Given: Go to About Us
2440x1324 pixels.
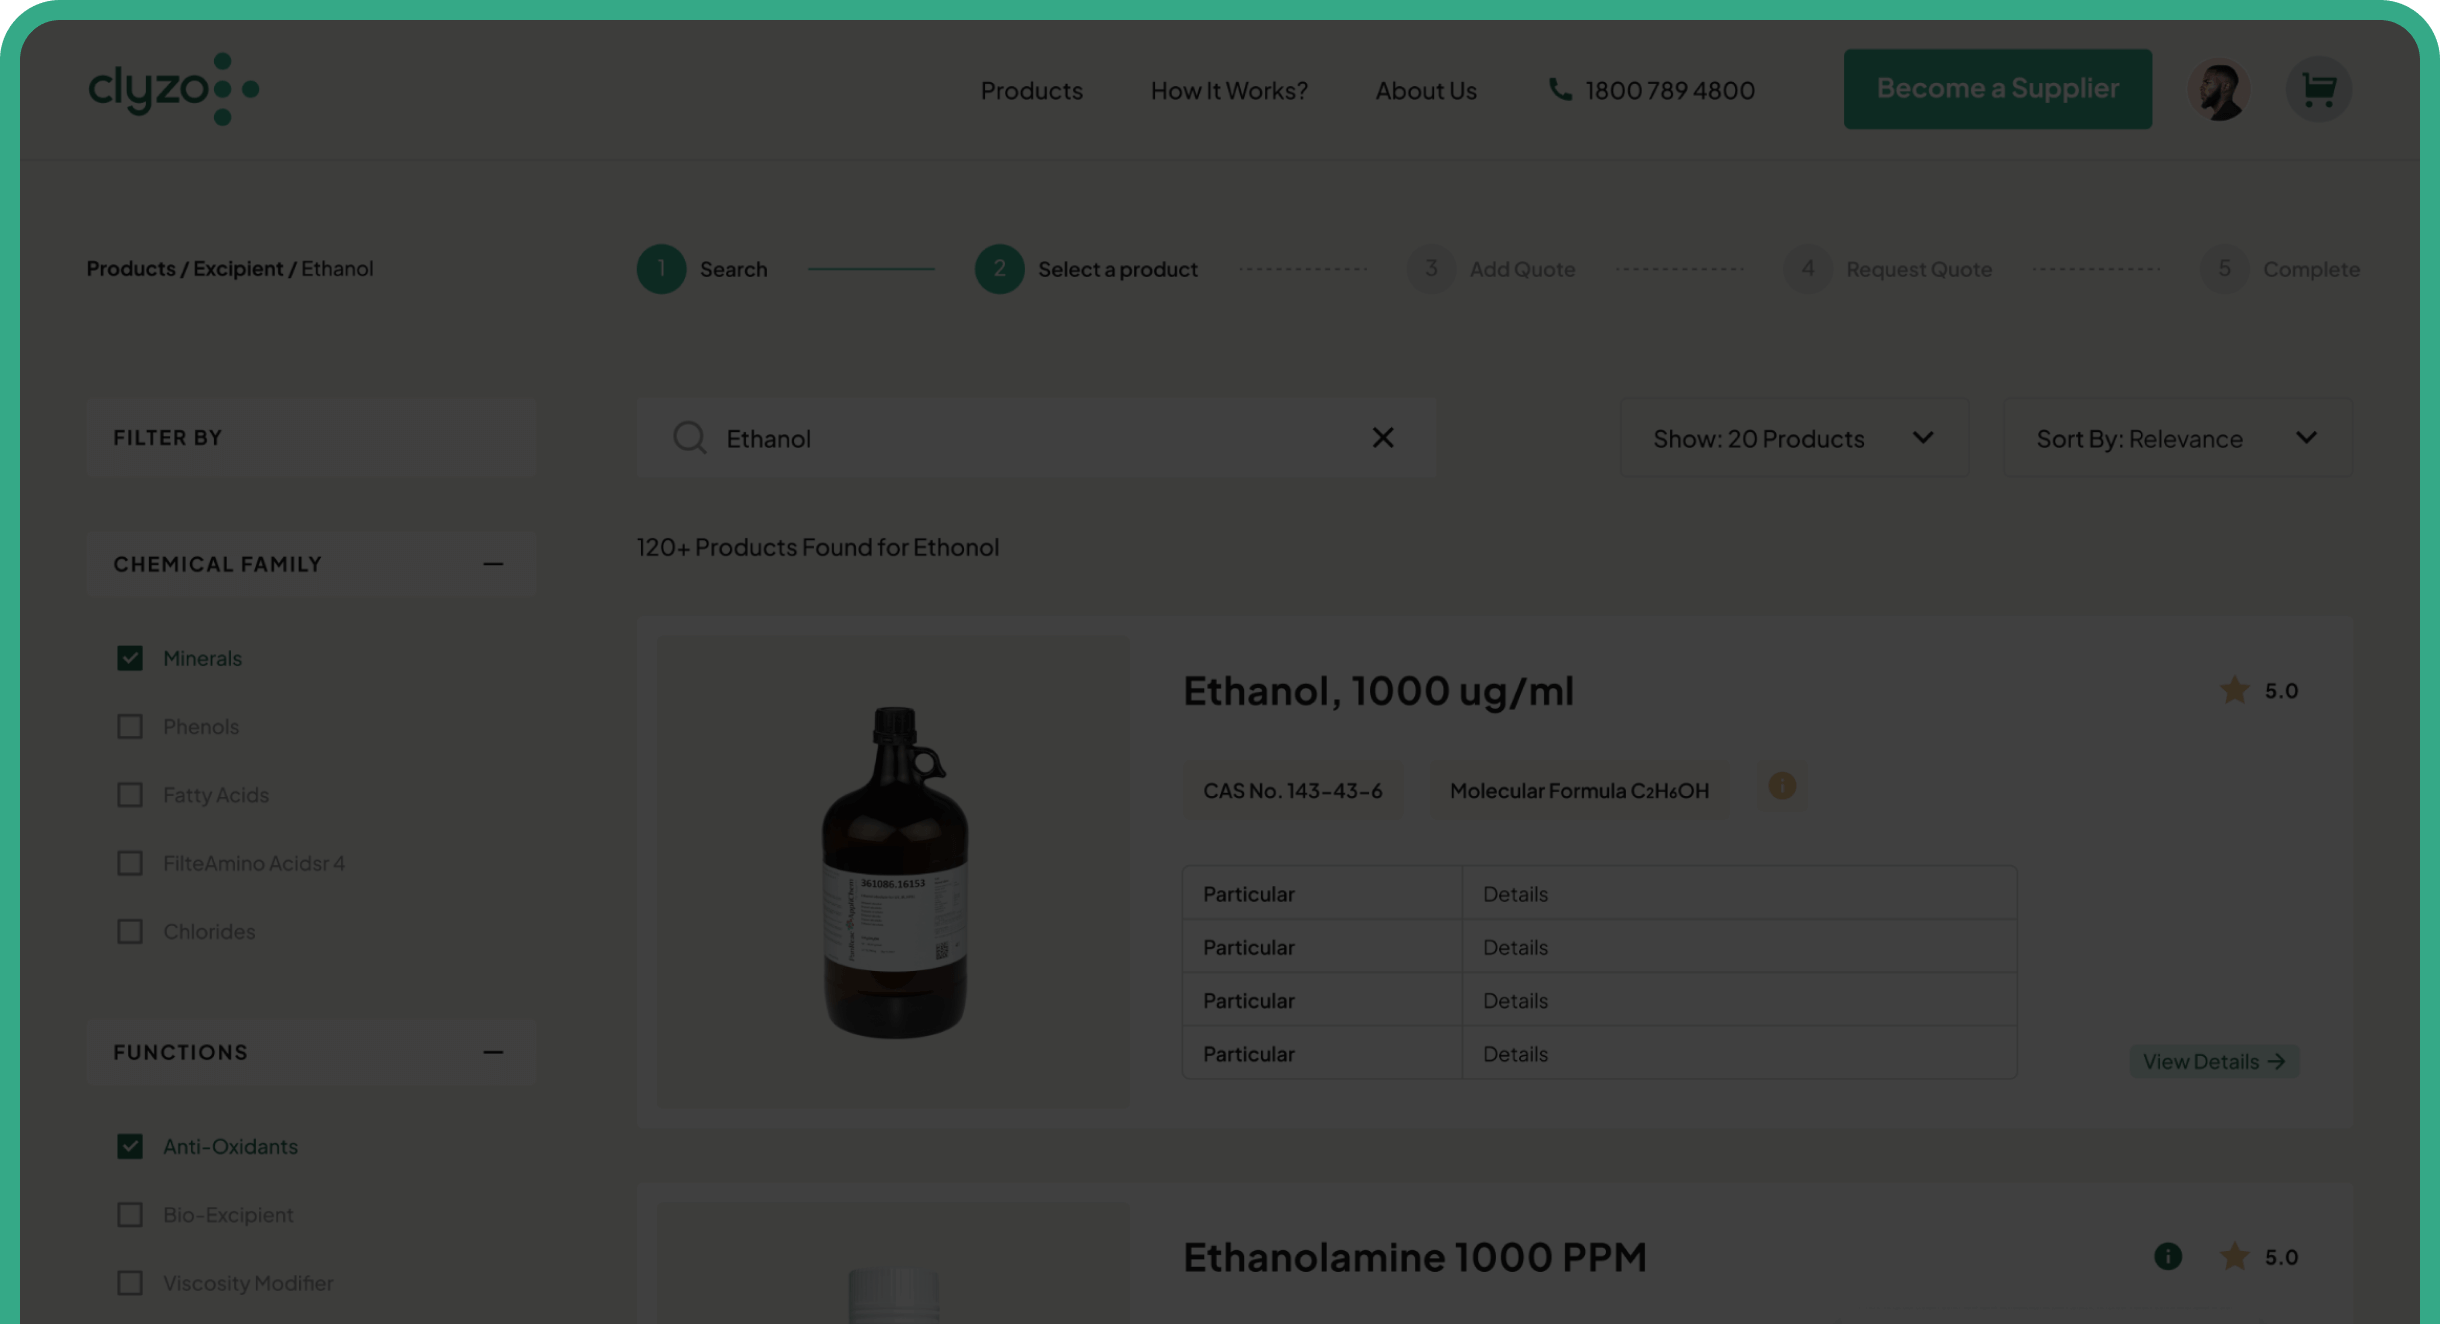Looking at the screenshot, I should 1426,90.
